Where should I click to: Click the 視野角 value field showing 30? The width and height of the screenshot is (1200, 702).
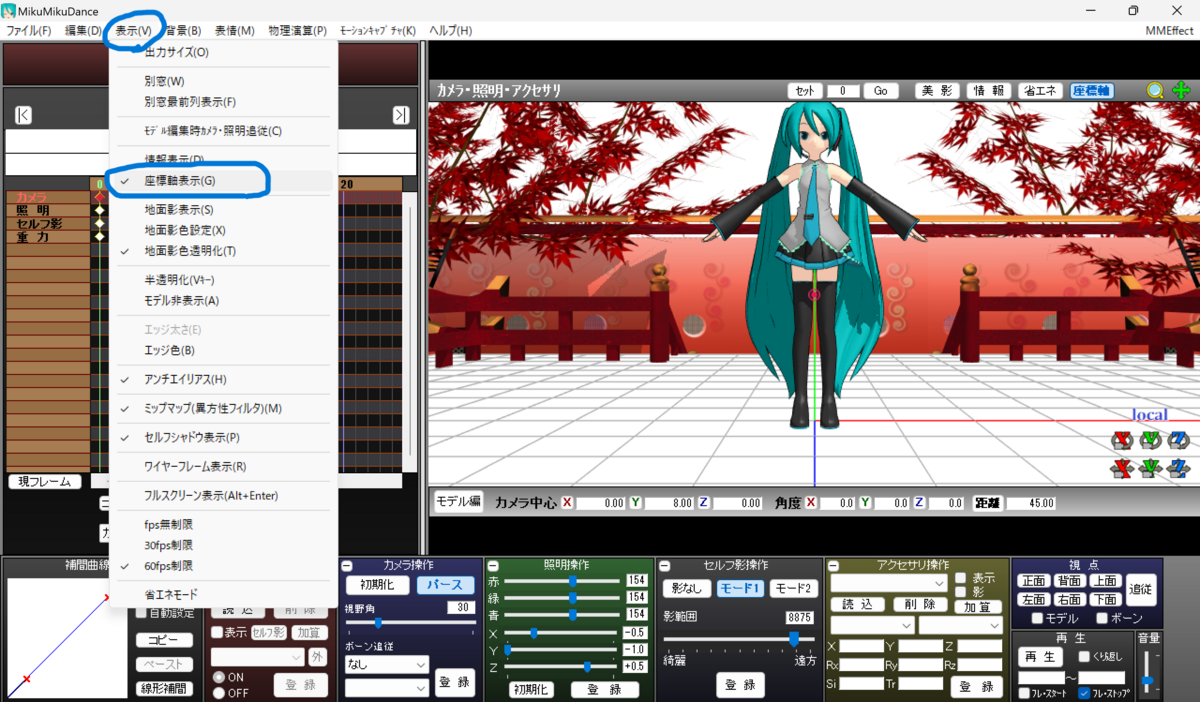pyautogui.click(x=460, y=607)
